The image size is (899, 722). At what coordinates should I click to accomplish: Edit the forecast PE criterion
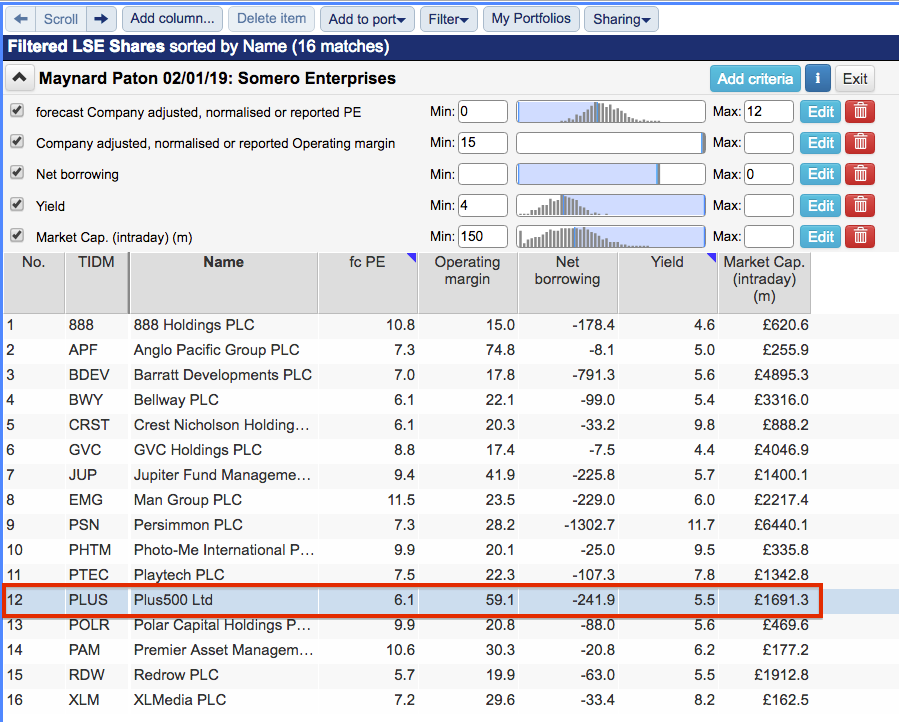click(820, 112)
